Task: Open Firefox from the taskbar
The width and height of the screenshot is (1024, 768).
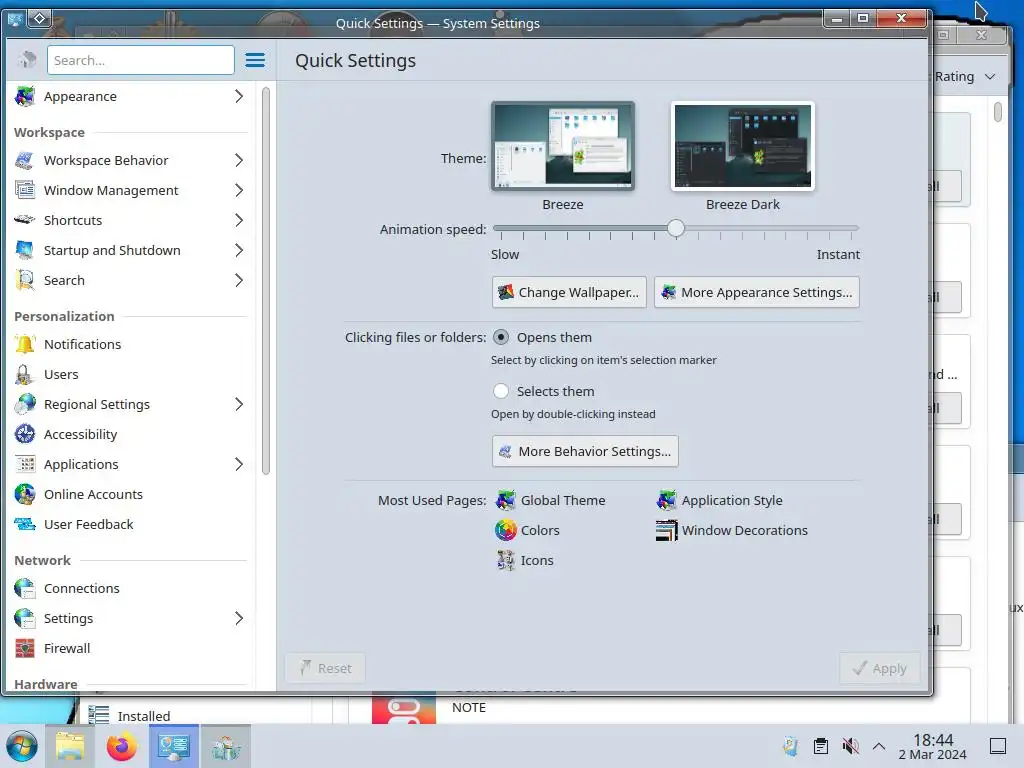Action: [x=121, y=746]
